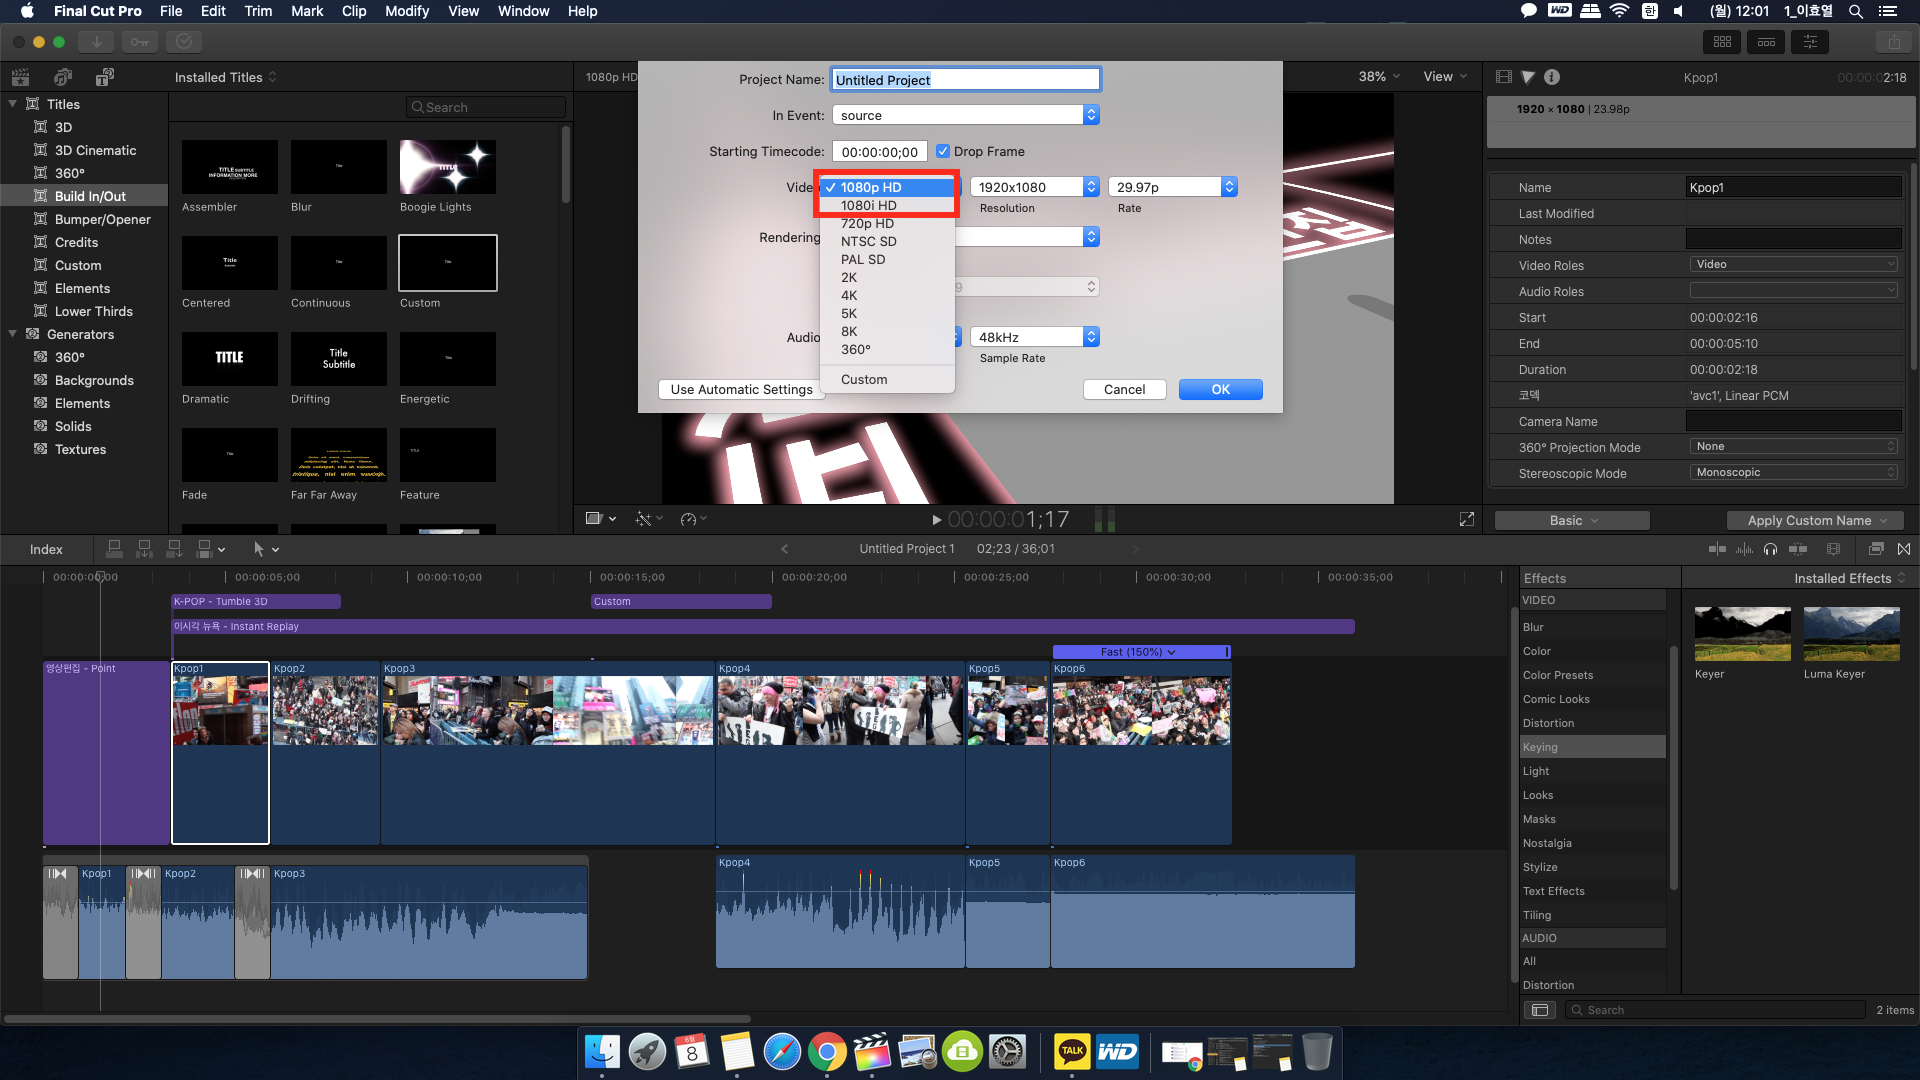The height and width of the screenshot is (1080, 1920).
Task: Uncheck the Drop Frame checkbox
Action: [942, 151]
